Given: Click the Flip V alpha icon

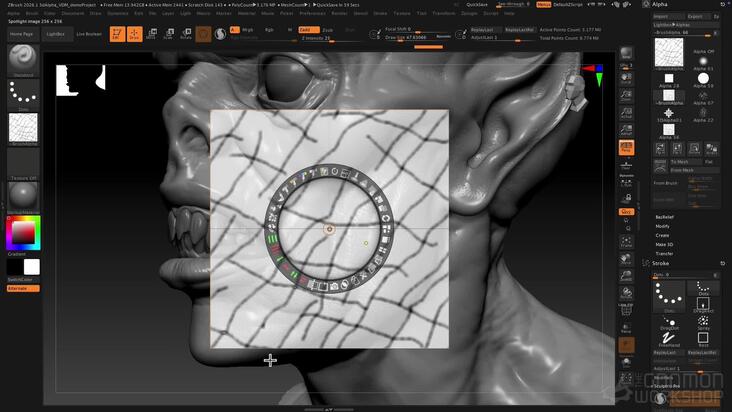Looking at the screenshot, I should tap(677, 149).
